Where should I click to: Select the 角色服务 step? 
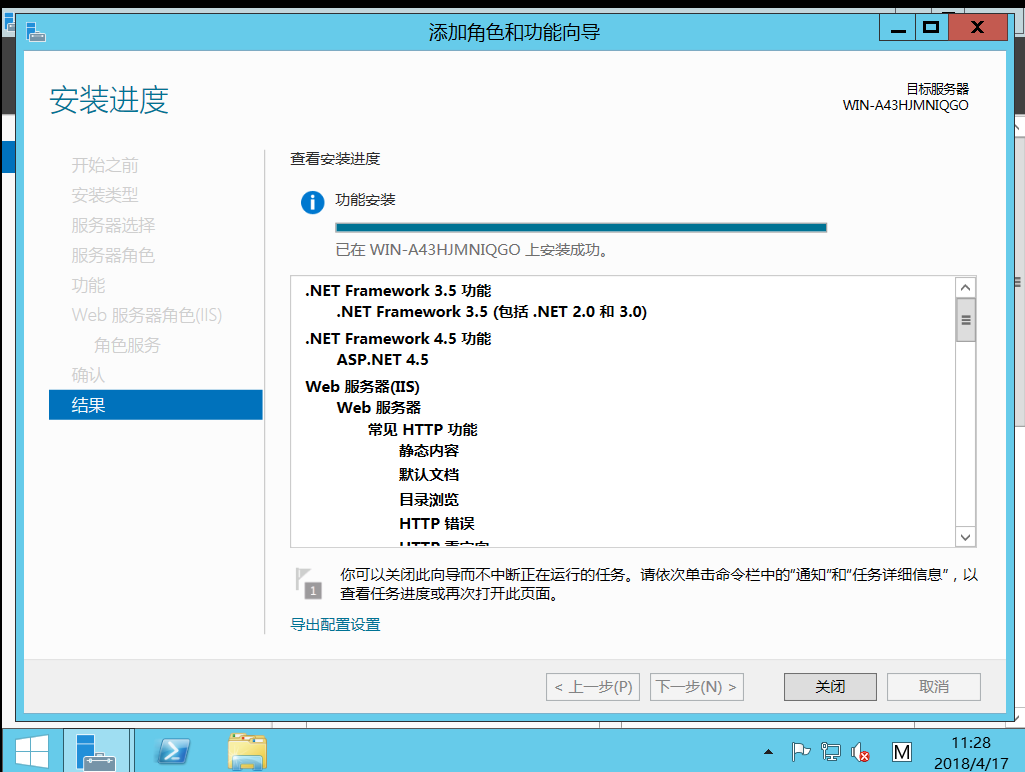click(x=127, y=345)
